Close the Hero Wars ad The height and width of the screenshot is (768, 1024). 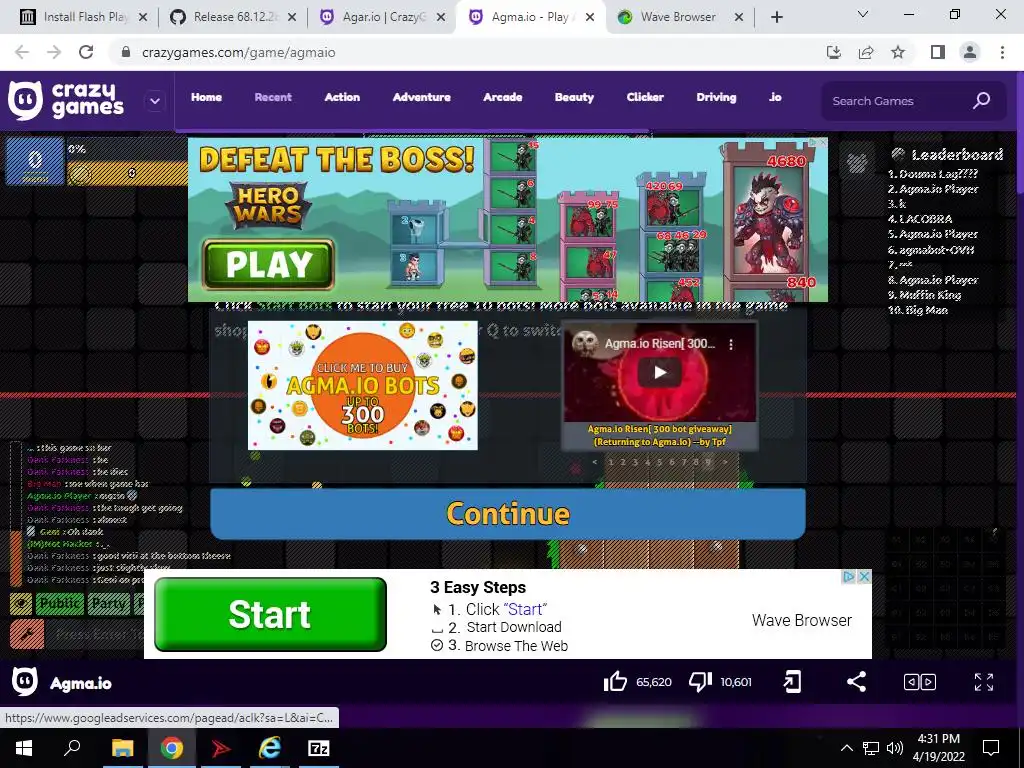point(822,142)
